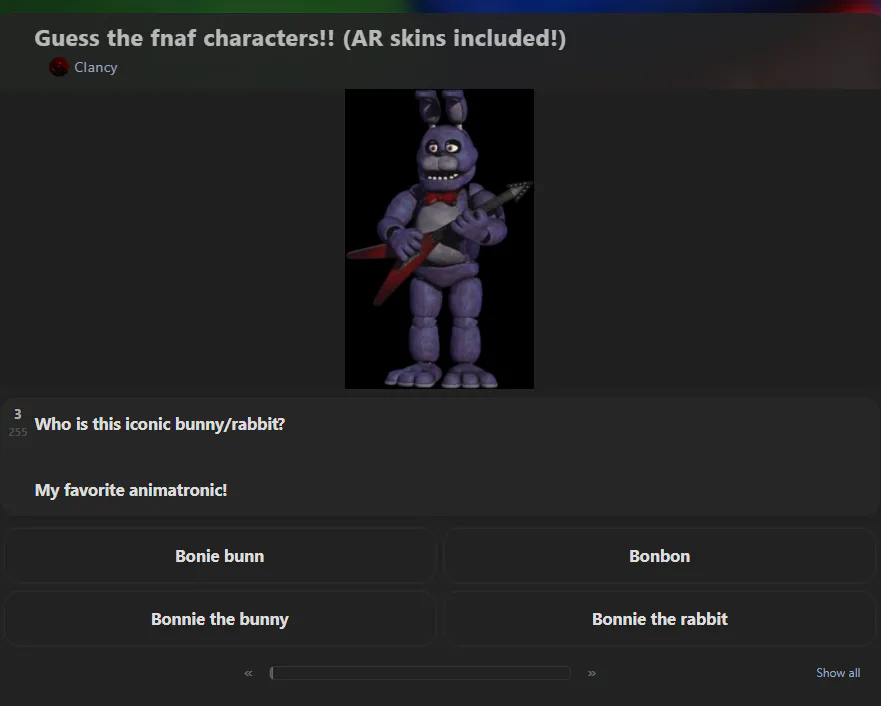Click Bonnie's red bow tie in image
Viewport: 881px width, 706px height.
tap(440, 198)
